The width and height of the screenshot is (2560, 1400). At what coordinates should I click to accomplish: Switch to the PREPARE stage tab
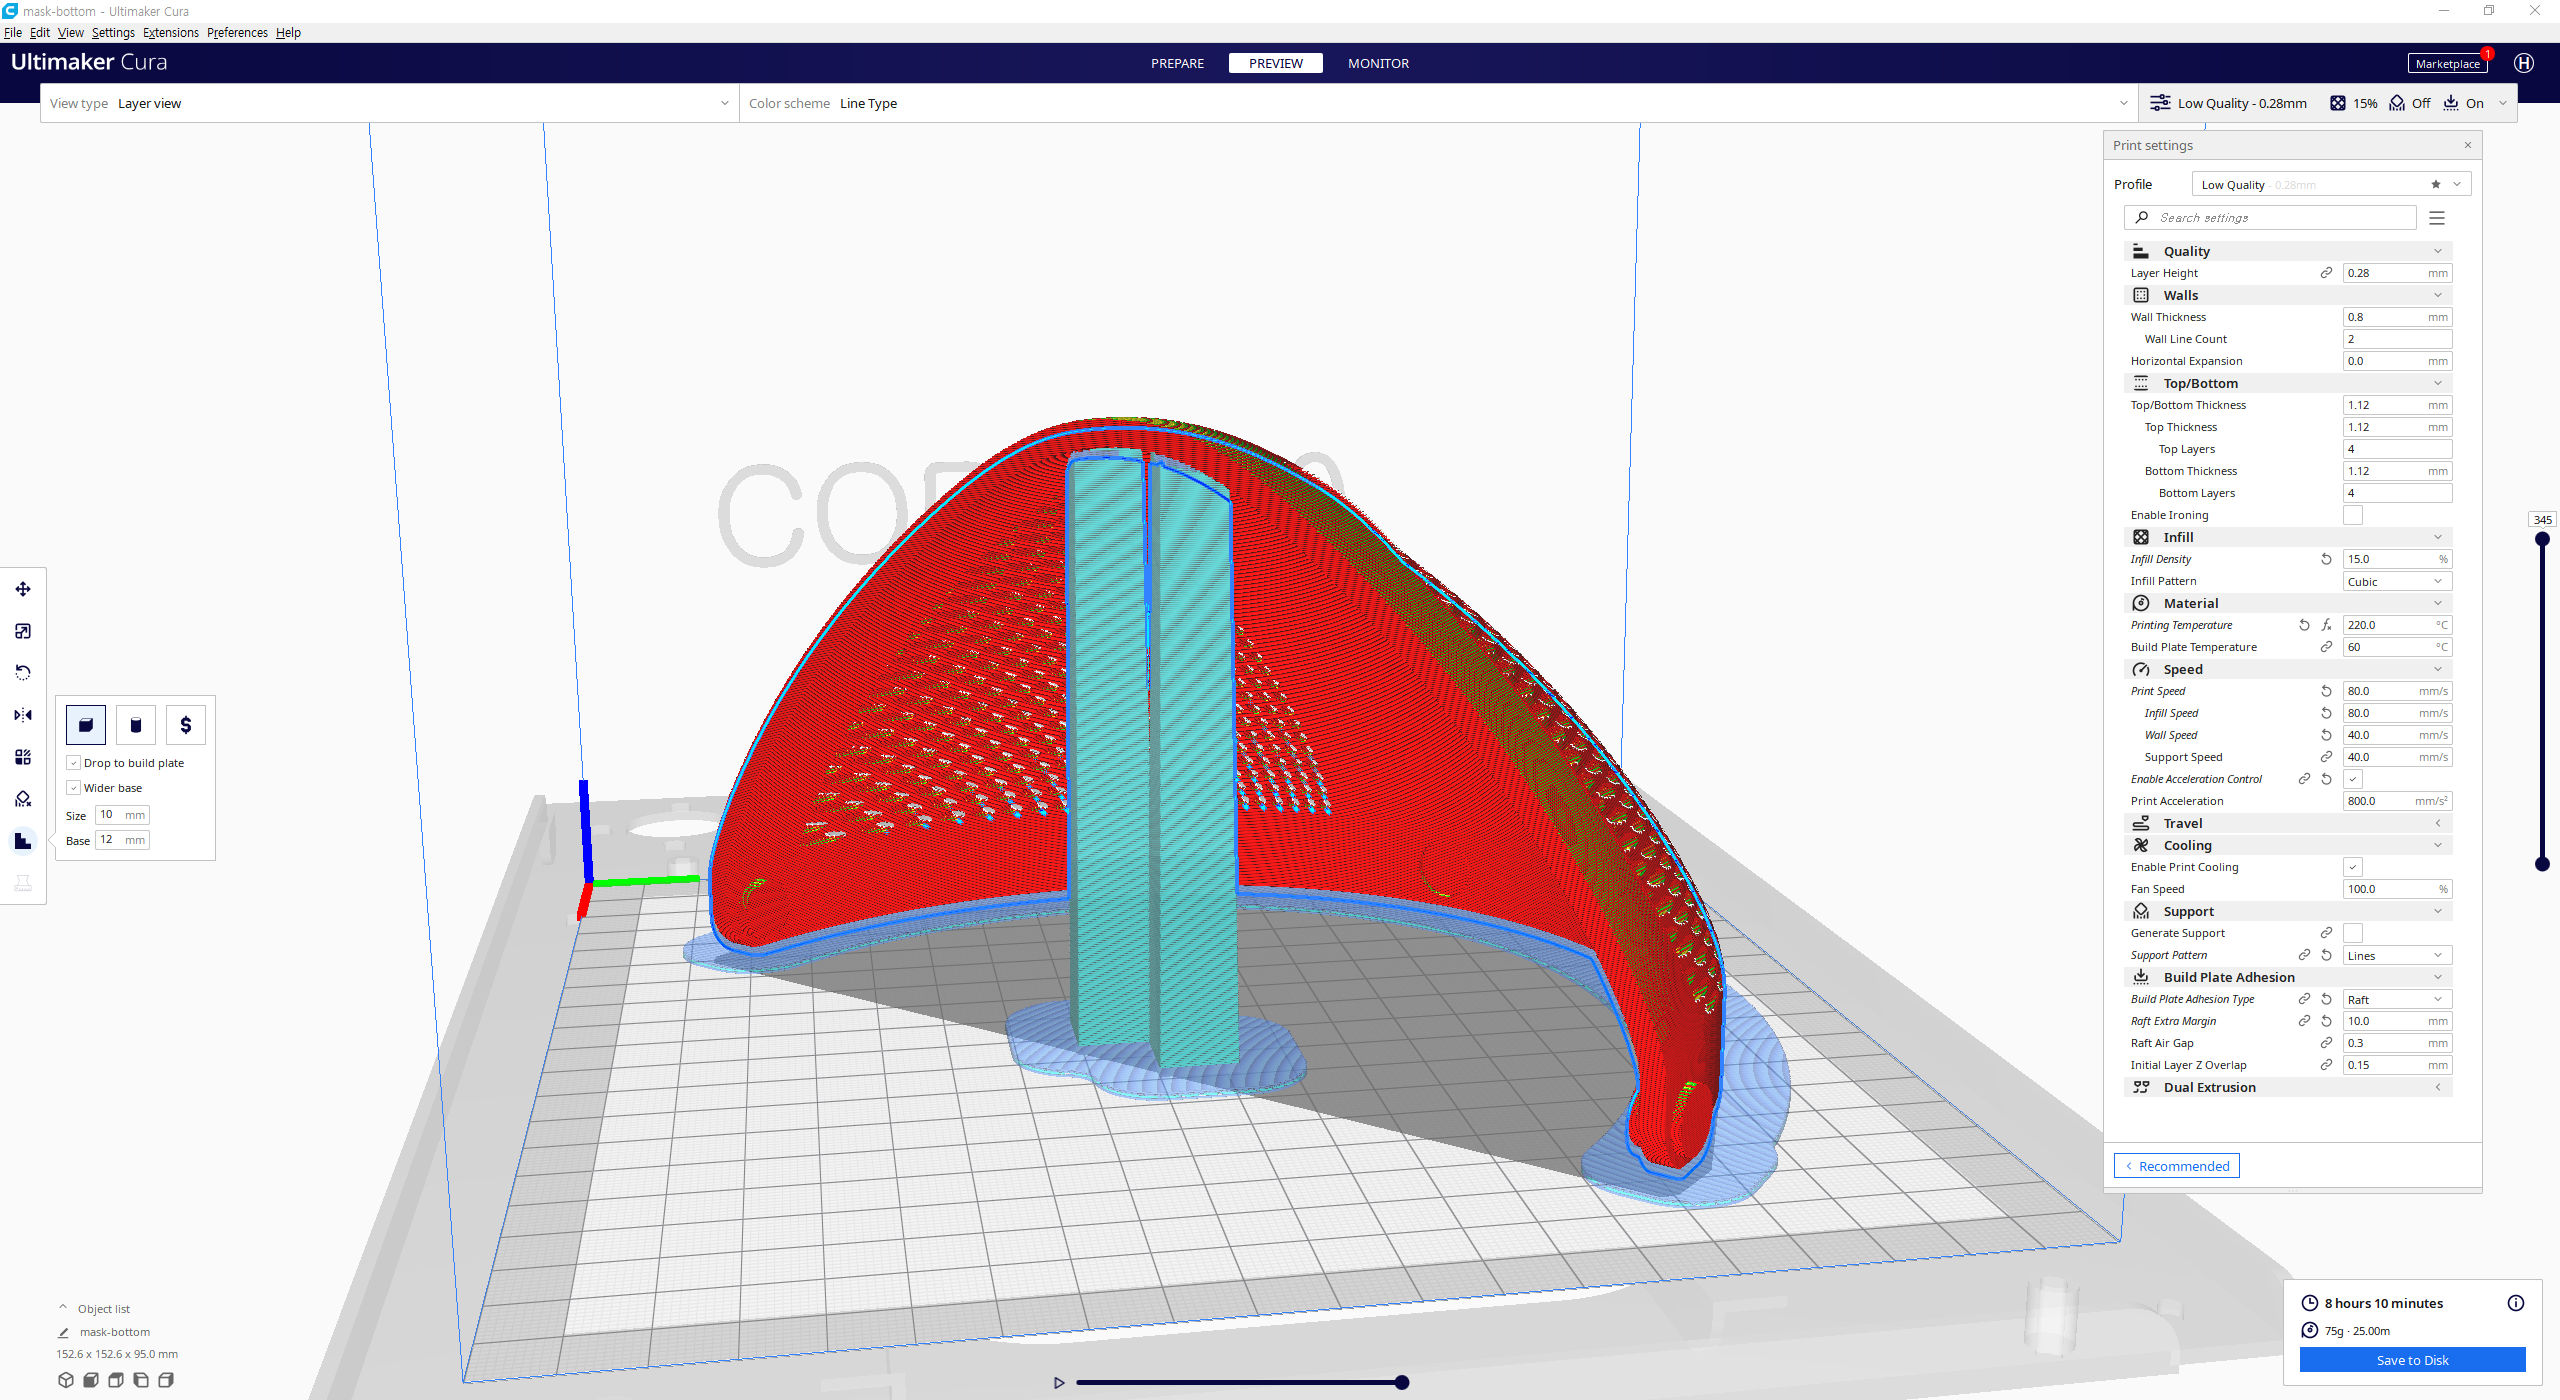1177,63
